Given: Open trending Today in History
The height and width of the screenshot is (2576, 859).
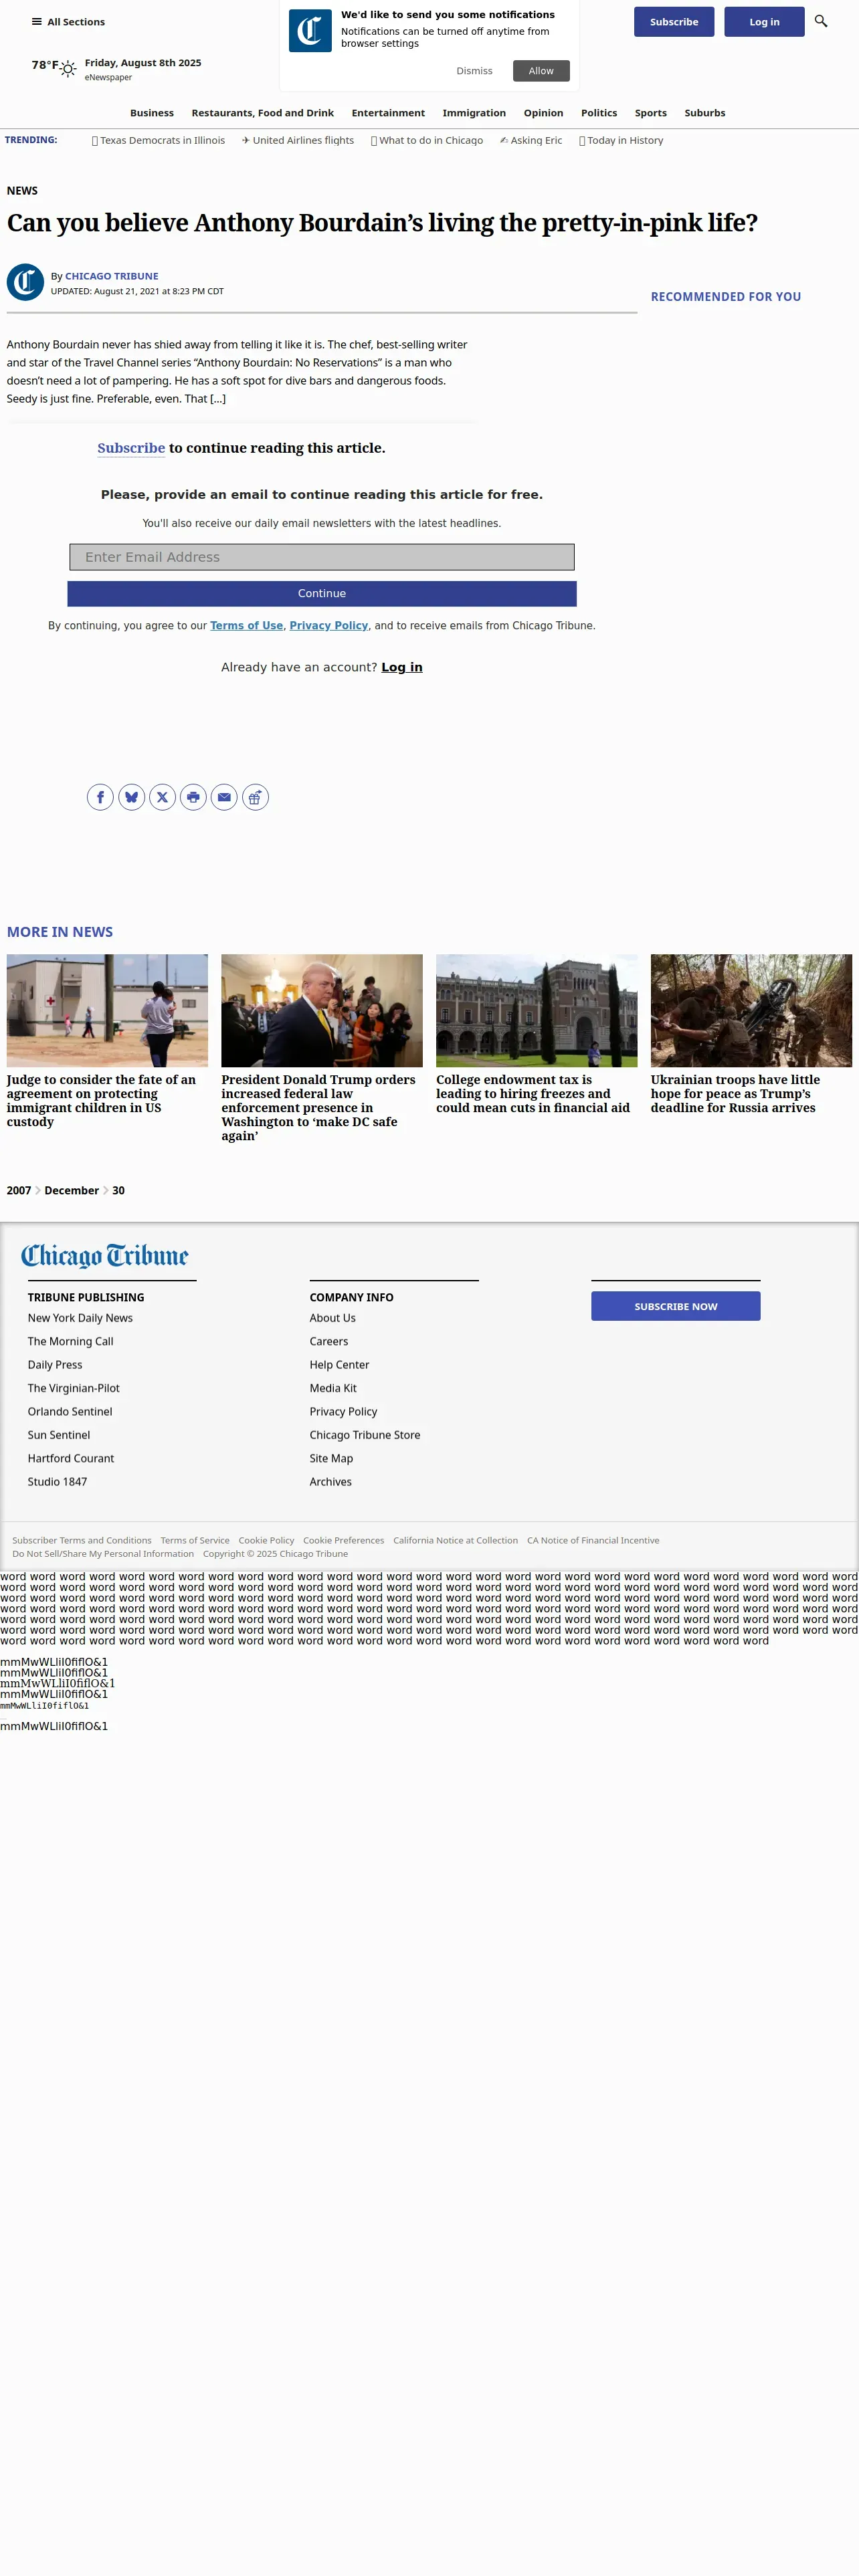Looking at the screenshot, I should (x=621, y=140).
